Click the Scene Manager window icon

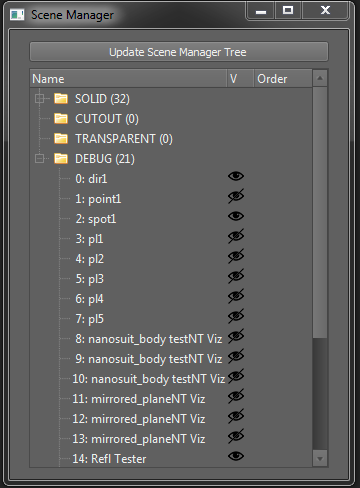[x=17, y=15]
